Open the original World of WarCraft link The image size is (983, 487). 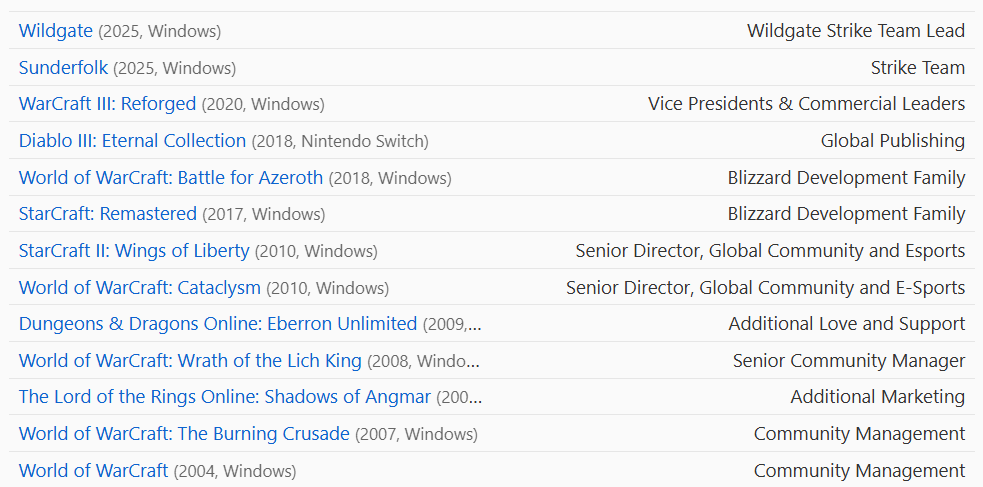[93, 471]
